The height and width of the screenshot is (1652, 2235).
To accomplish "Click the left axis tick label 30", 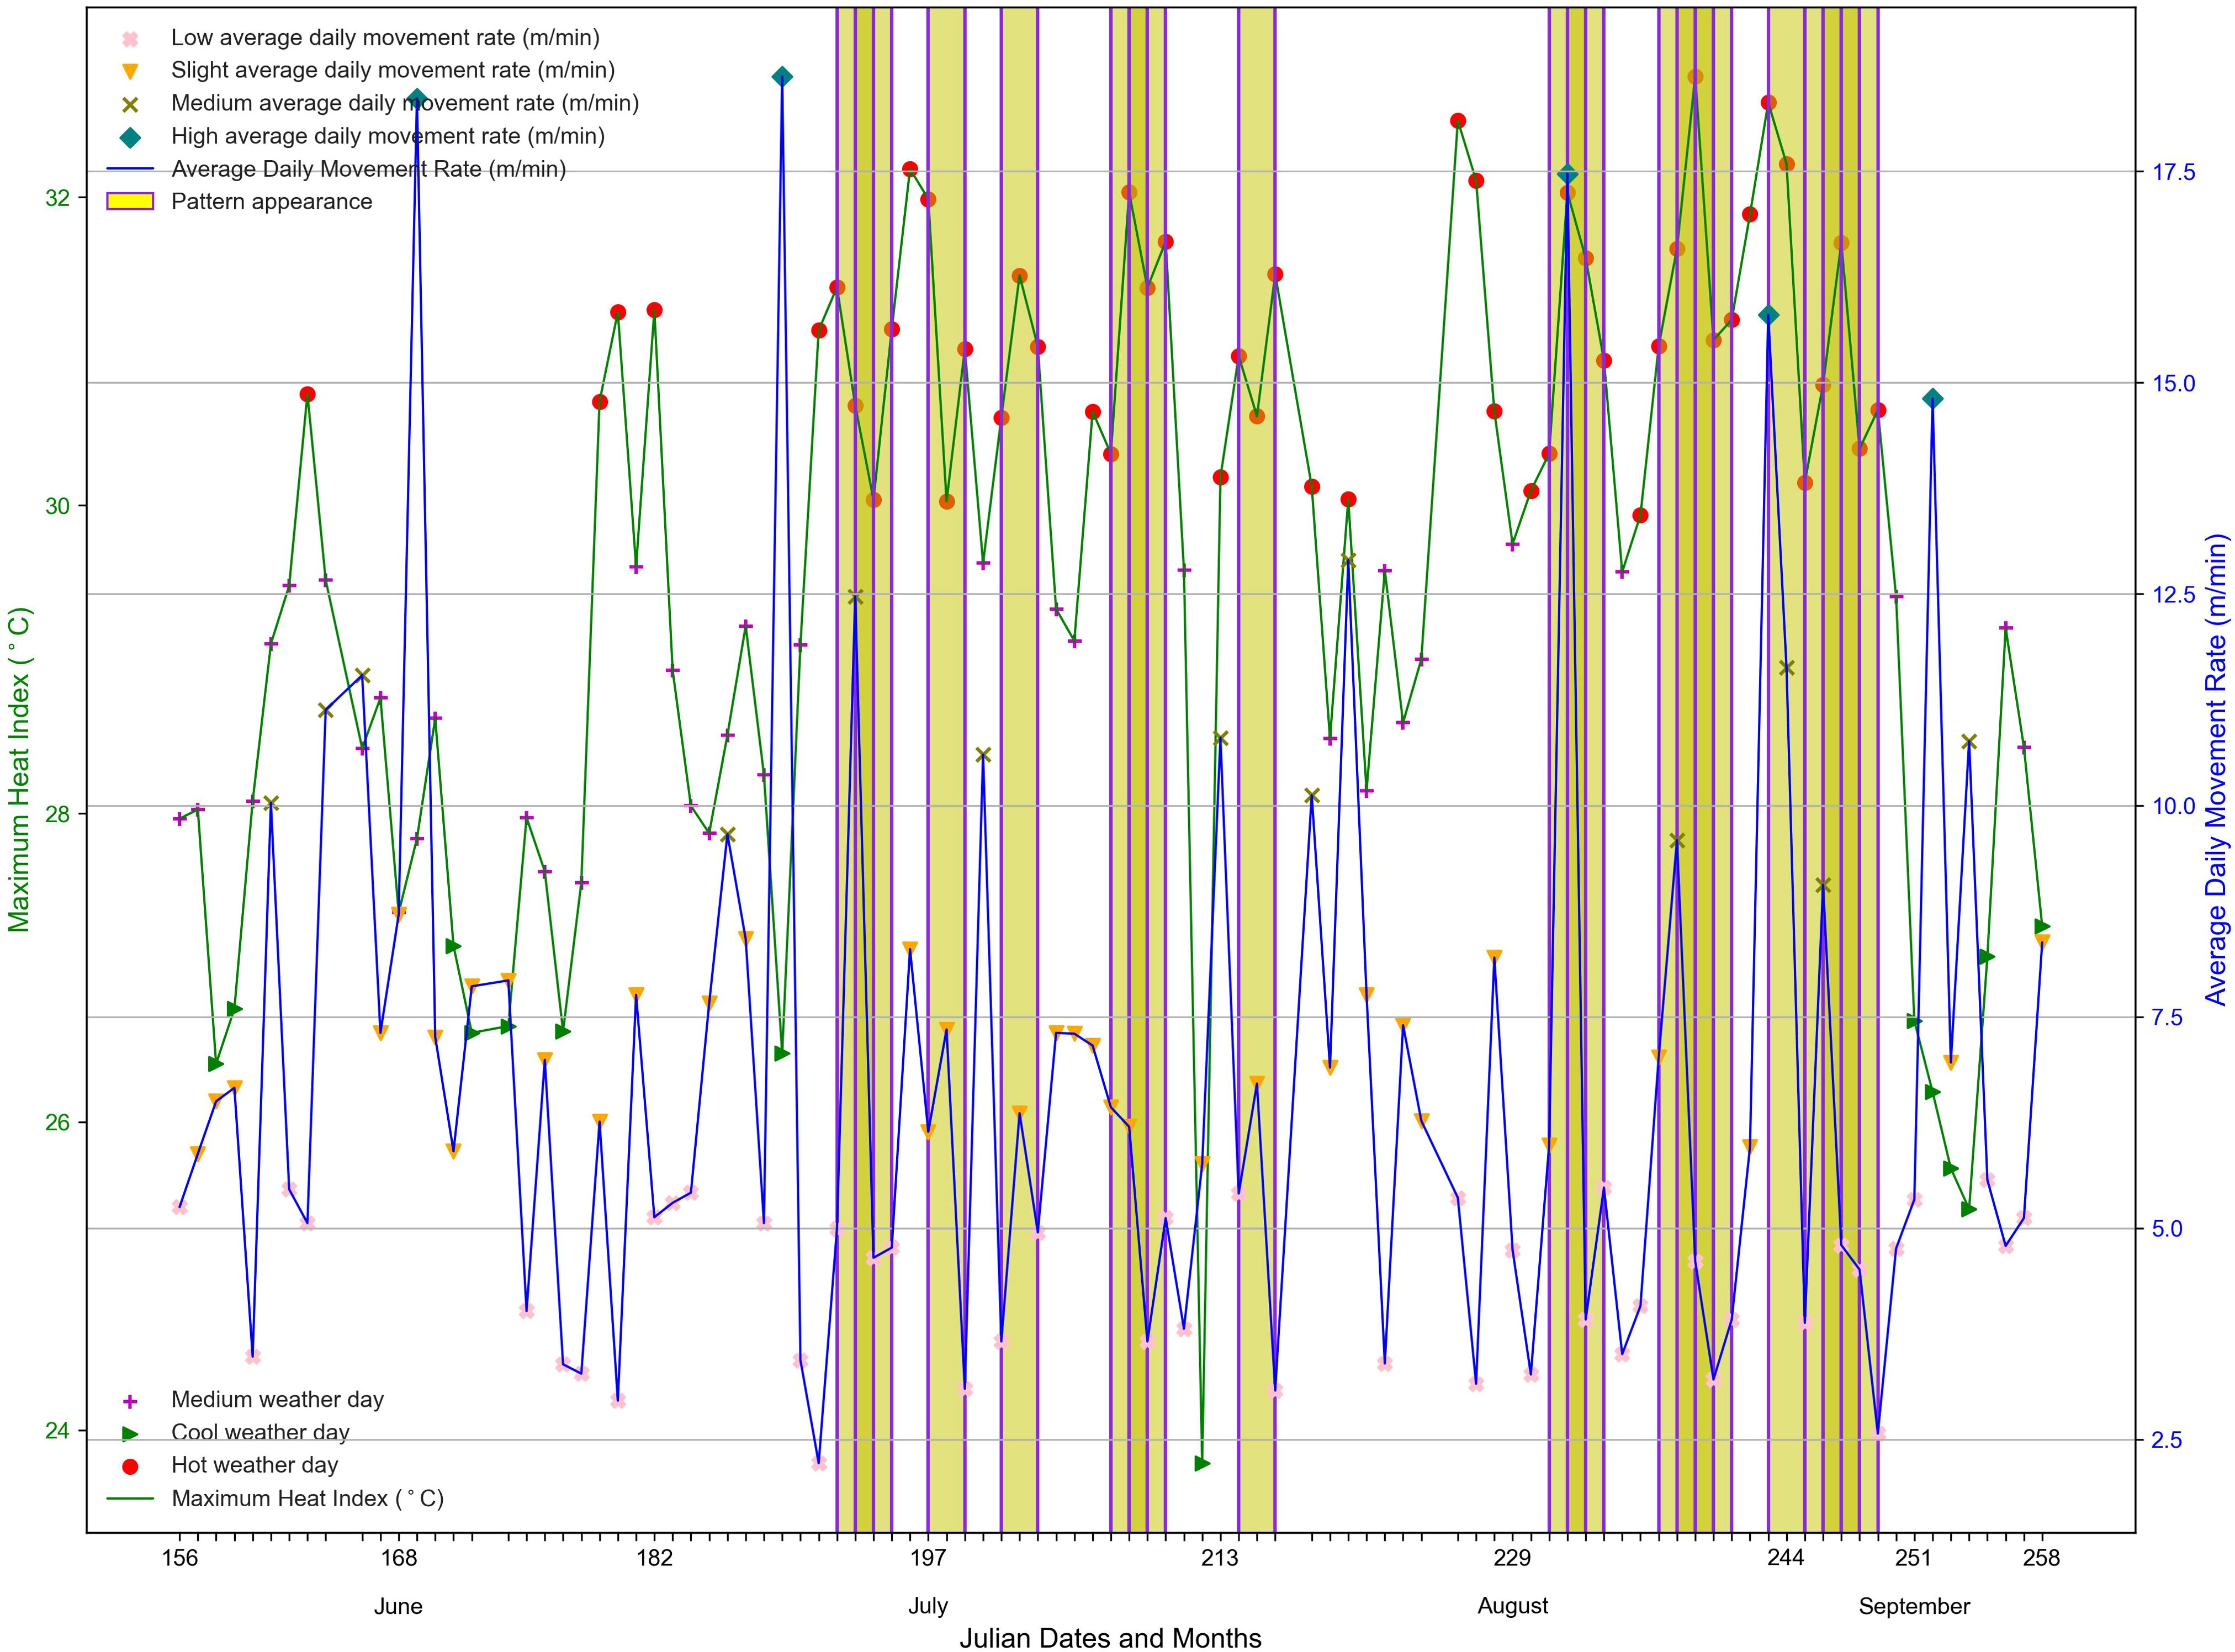I will (59, 506).
